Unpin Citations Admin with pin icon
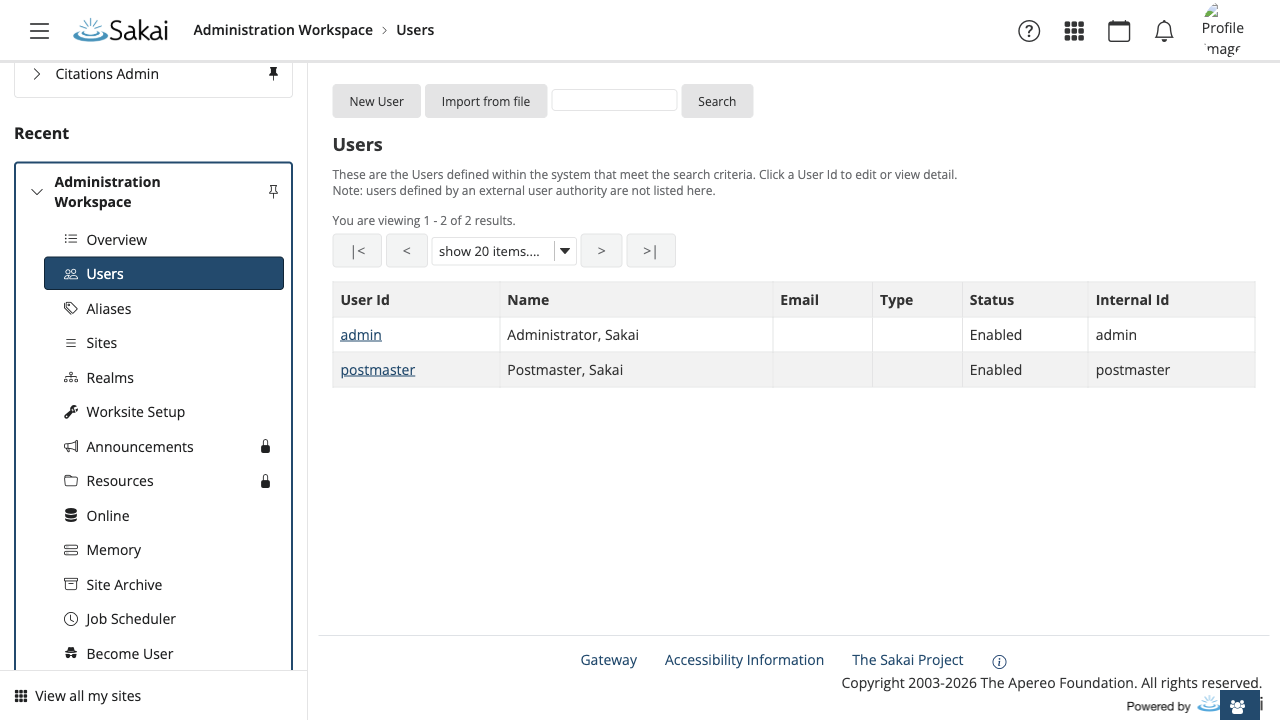This screenshot has height=720, width=1280. [x=273, y=74]
